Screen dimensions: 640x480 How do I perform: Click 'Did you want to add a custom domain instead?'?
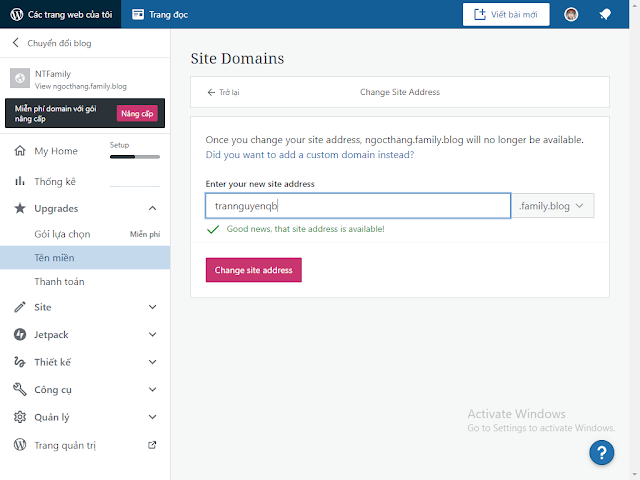pos(310,155)
